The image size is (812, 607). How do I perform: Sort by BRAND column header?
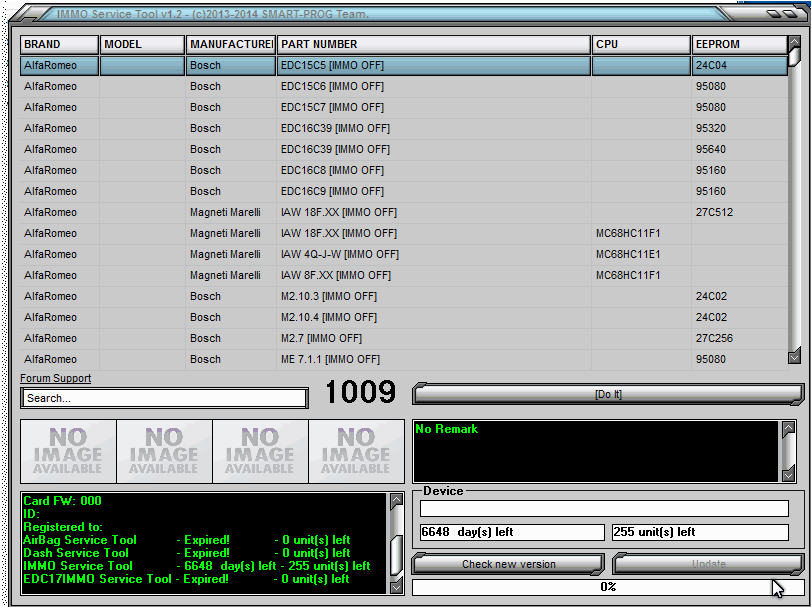[59, 45]
